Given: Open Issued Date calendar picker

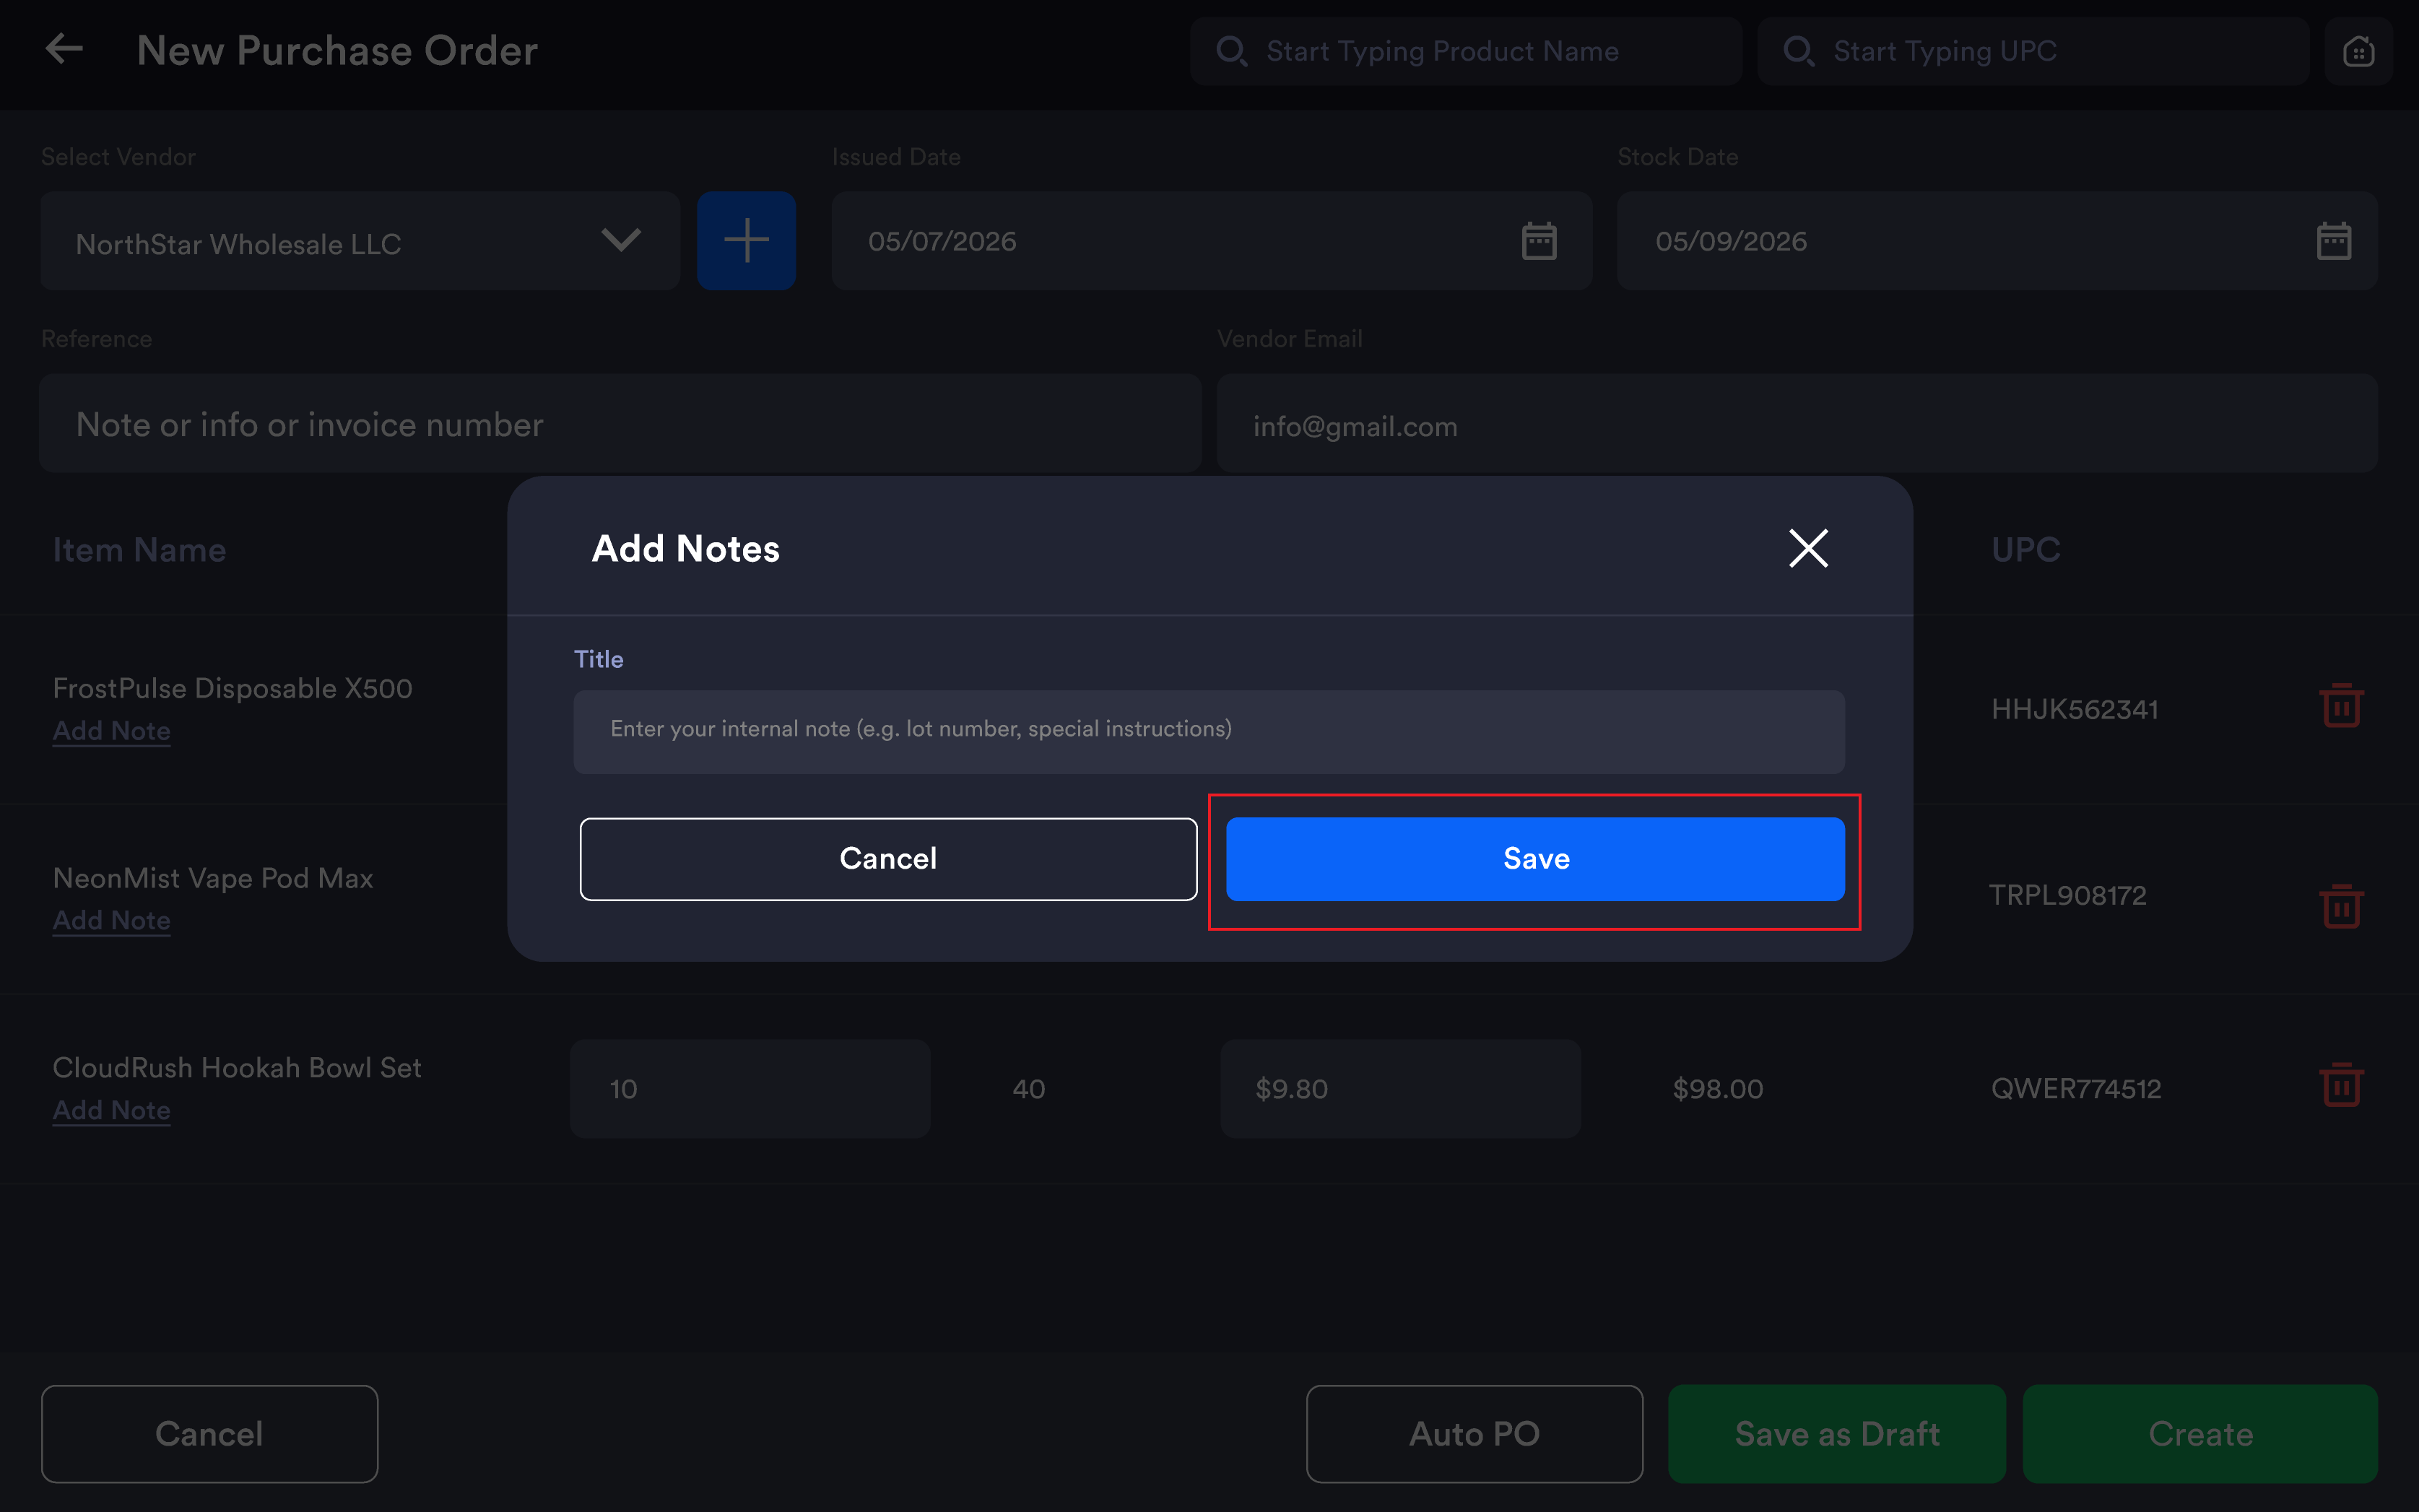Looking at the screenshot, I should [1539, 241].
